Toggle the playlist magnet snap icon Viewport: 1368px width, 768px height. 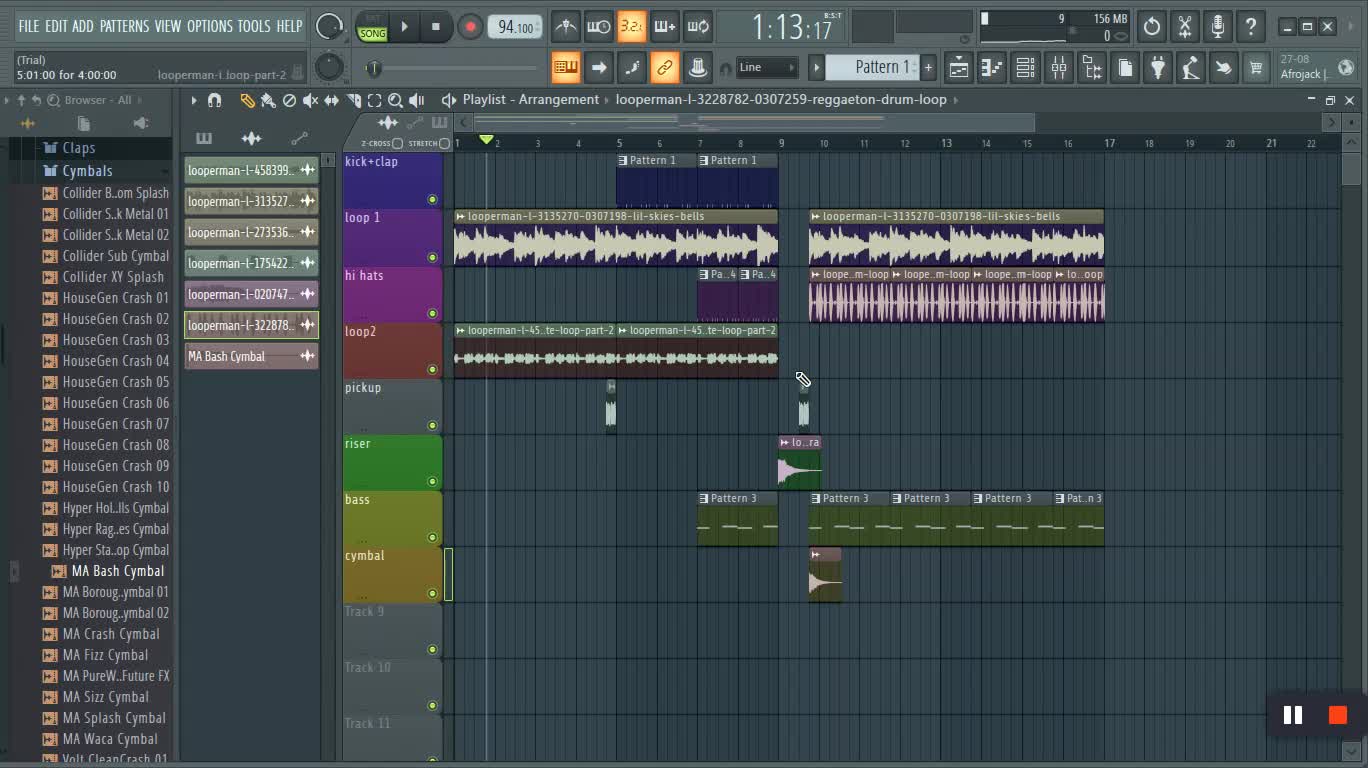[214, 100]
